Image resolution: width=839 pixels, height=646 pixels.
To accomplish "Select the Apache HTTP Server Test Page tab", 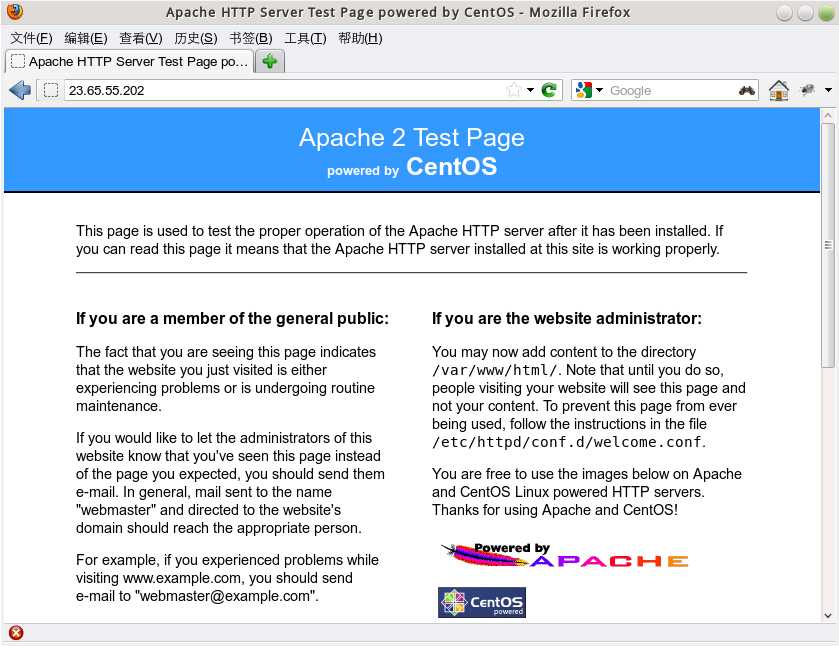I will [x=129, y=62].
